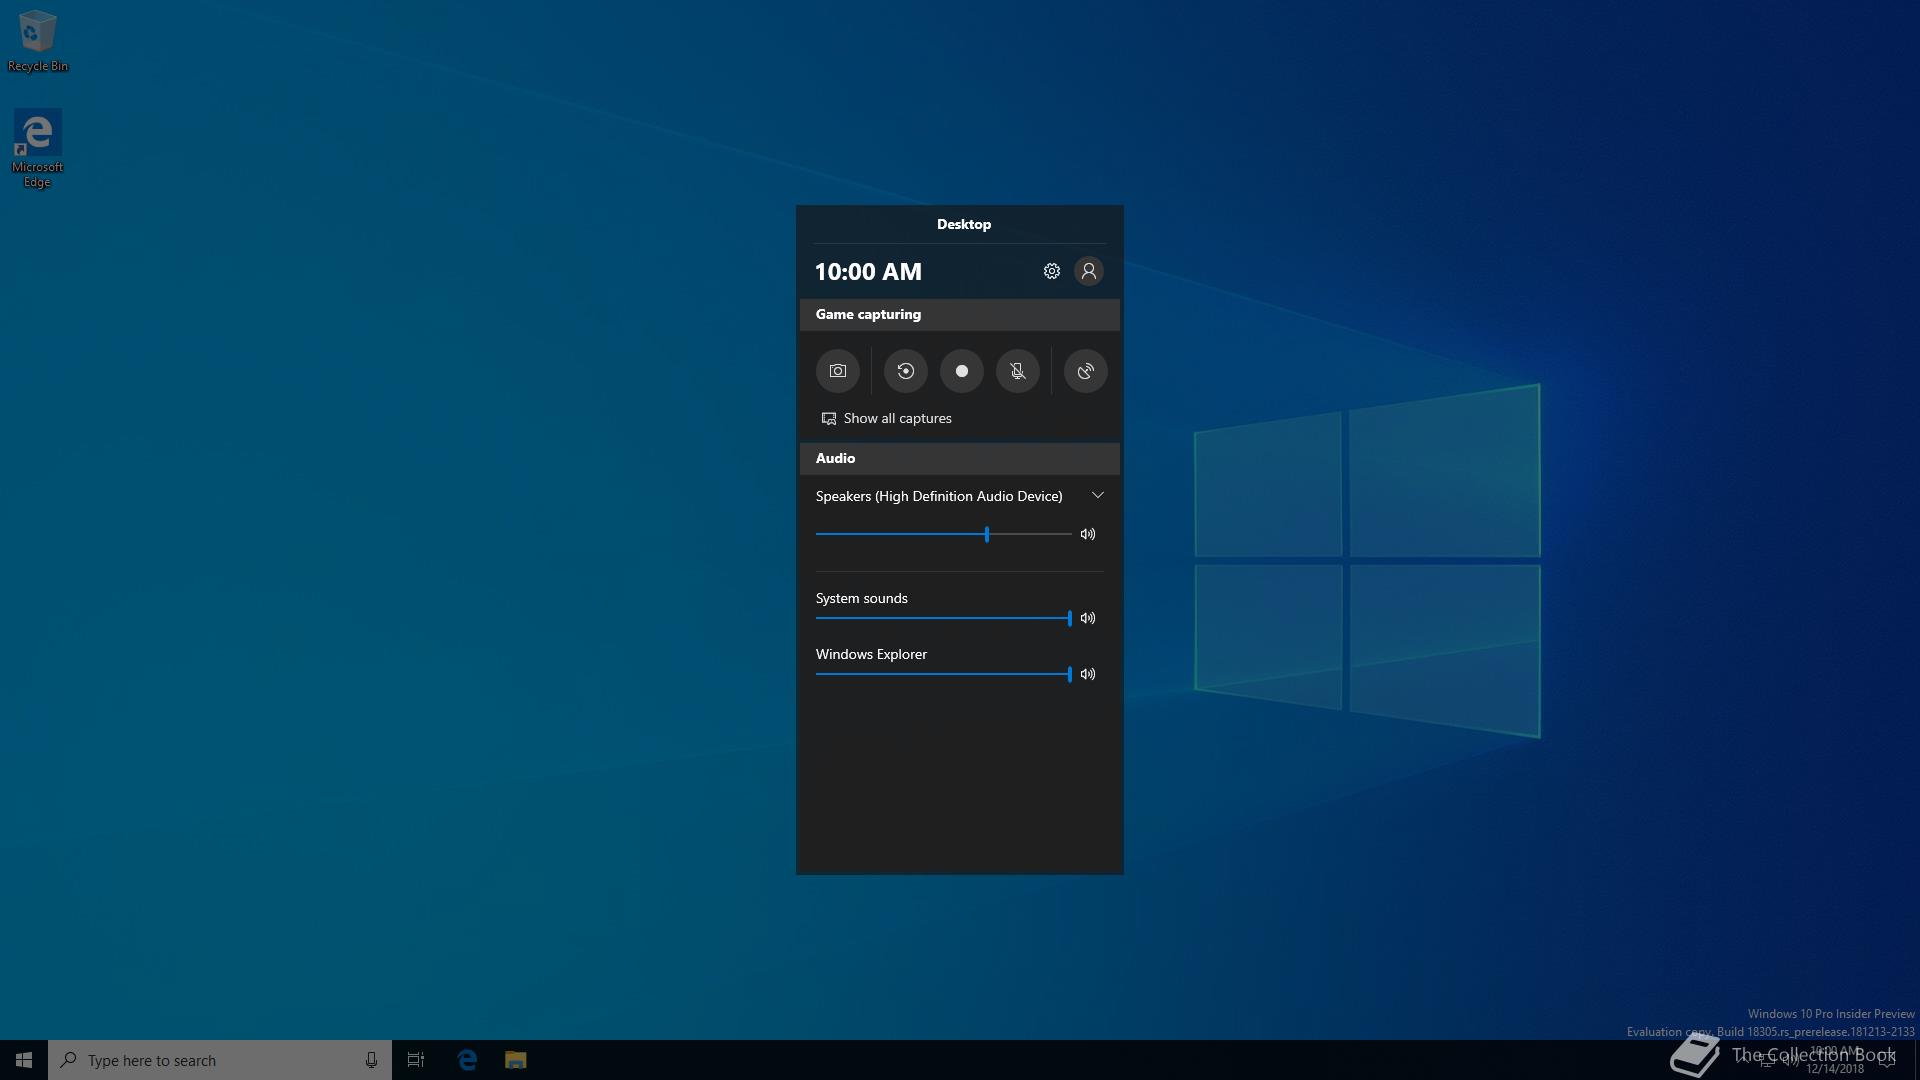Record the last 30 seconds
Image resolution: width=1920 pixels, height=1080 pixels.
(x=906, y=371)
